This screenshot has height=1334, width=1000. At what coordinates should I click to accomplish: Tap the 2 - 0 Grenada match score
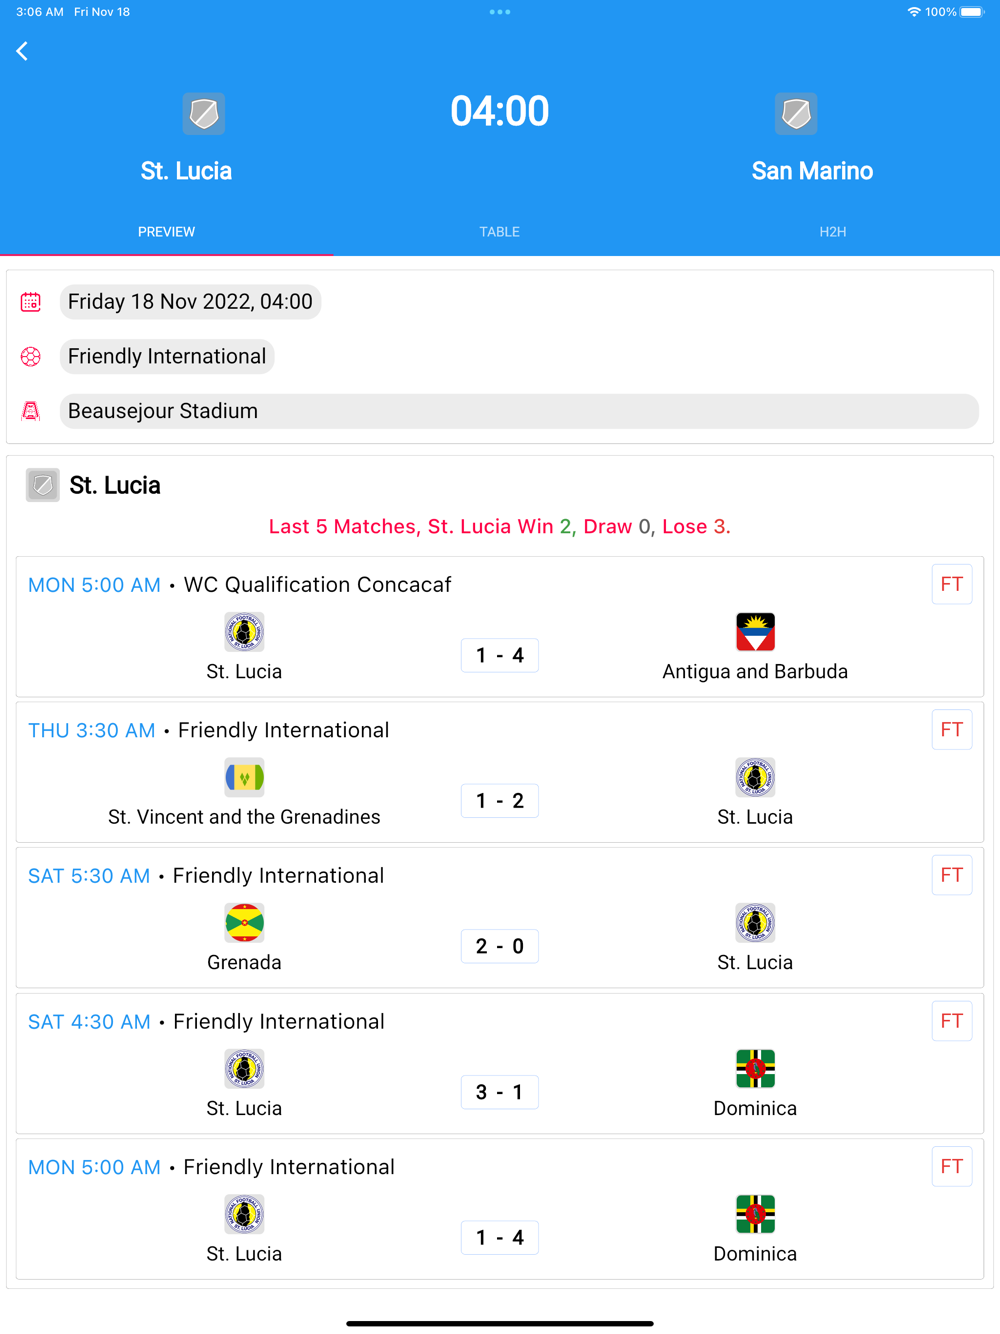[x=499, y=946]
